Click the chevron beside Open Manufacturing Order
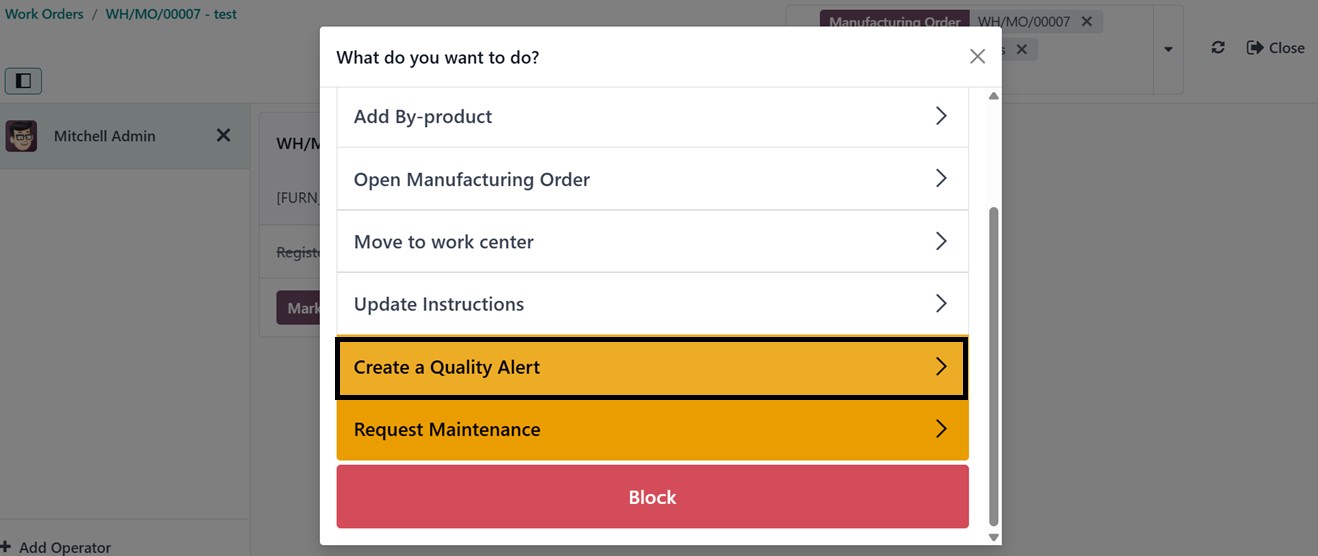This screenshot has height=556, width=1318. click(x=940, y=179)
